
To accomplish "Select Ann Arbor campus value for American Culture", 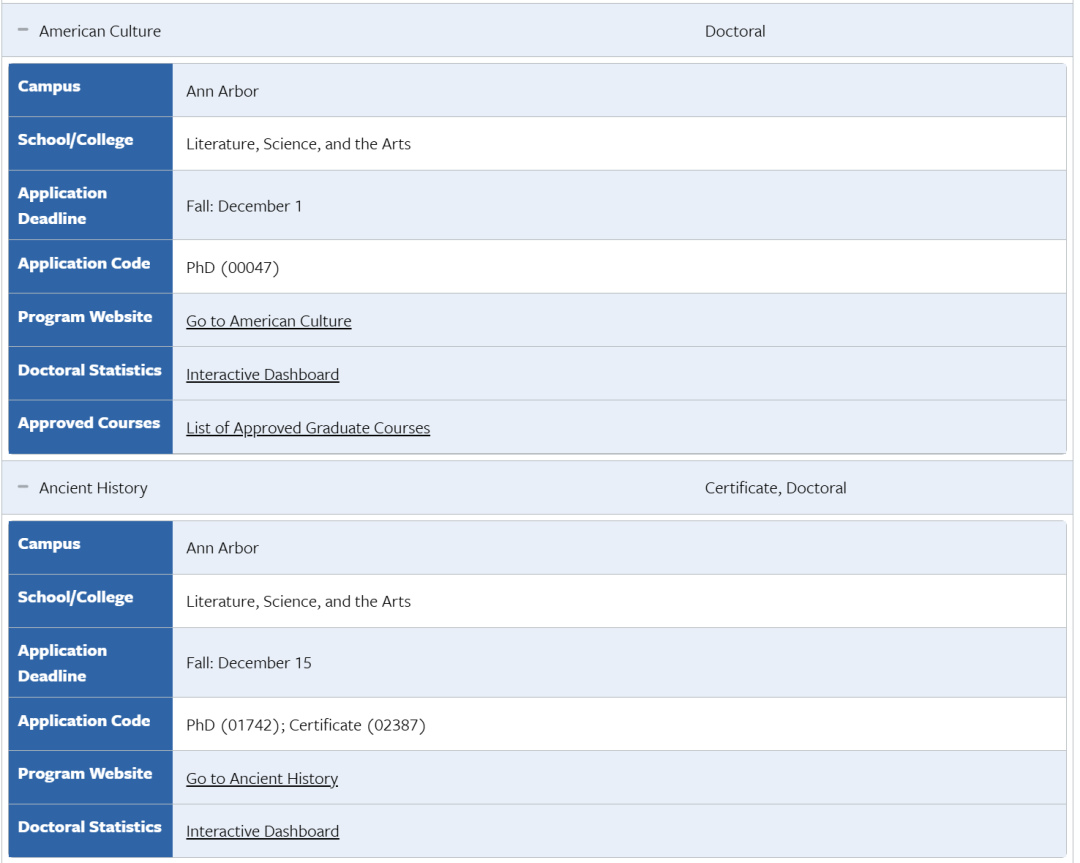I will (222, 91).
